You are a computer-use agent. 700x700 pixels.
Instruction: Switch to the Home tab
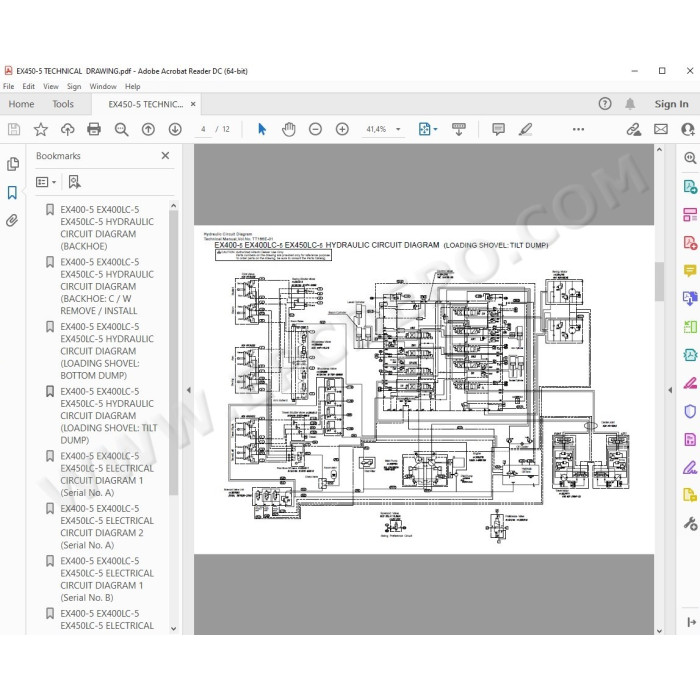point(21,104)
